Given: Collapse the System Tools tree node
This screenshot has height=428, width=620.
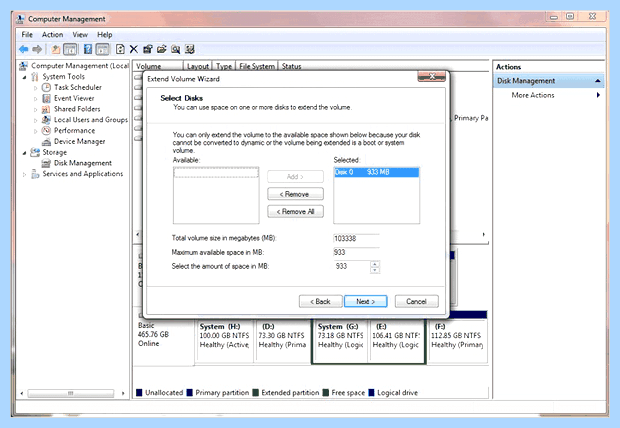Looking at the screenshot, I should tap(25, 77).
